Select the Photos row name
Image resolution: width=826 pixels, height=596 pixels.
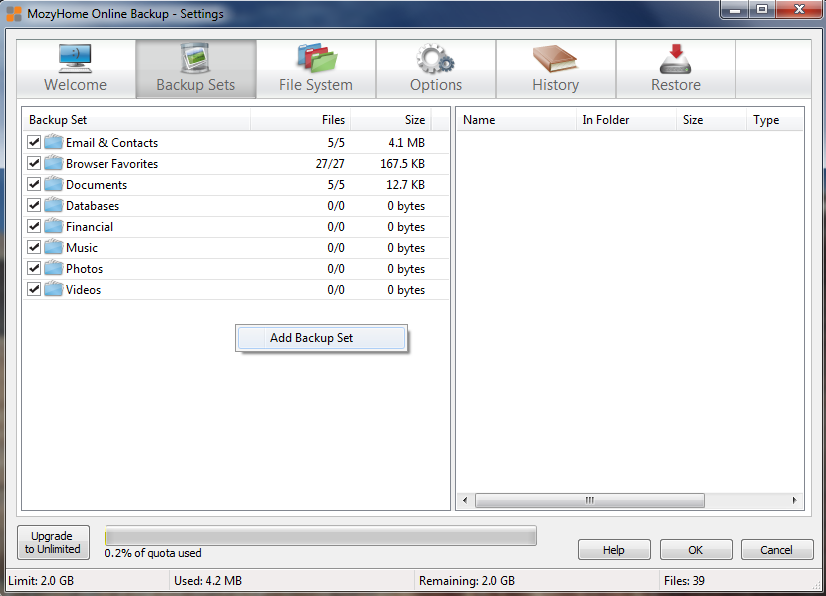pyautogui.click(x=84, y=269)
